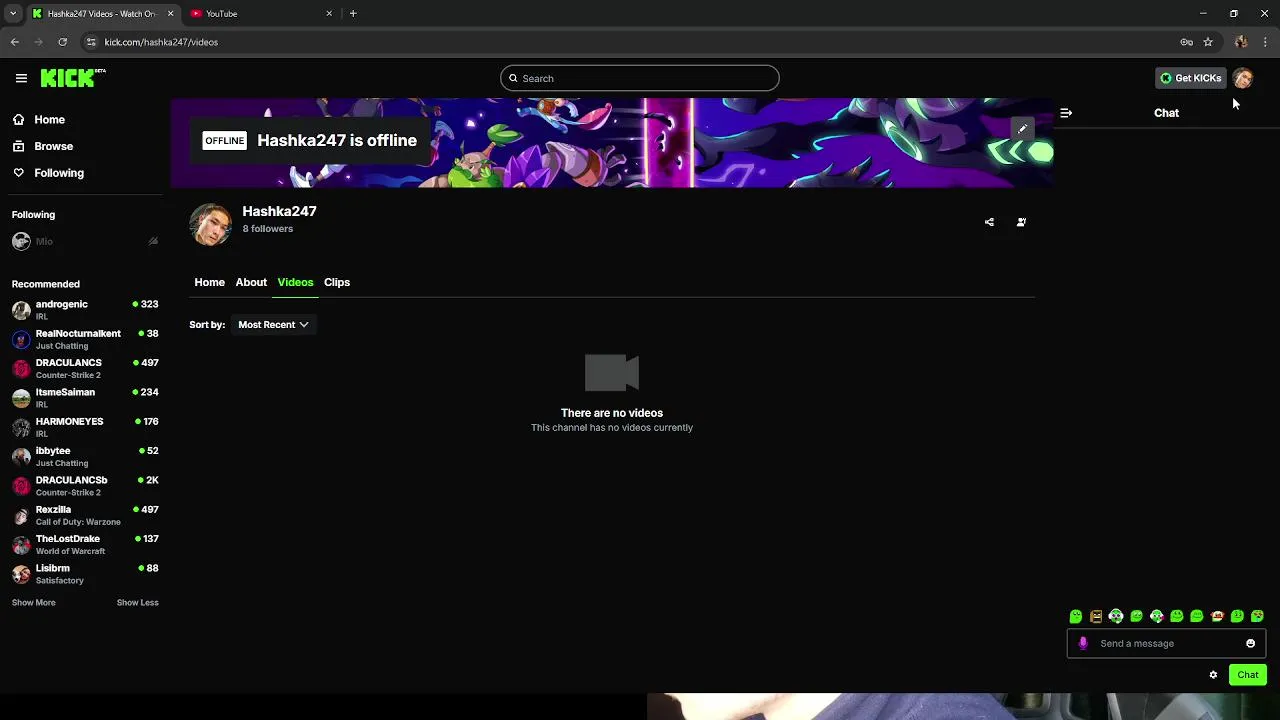Screen dimensions: 1280x720
Task: Open chat settings gear icon
Action: (x=1213, y=675)
